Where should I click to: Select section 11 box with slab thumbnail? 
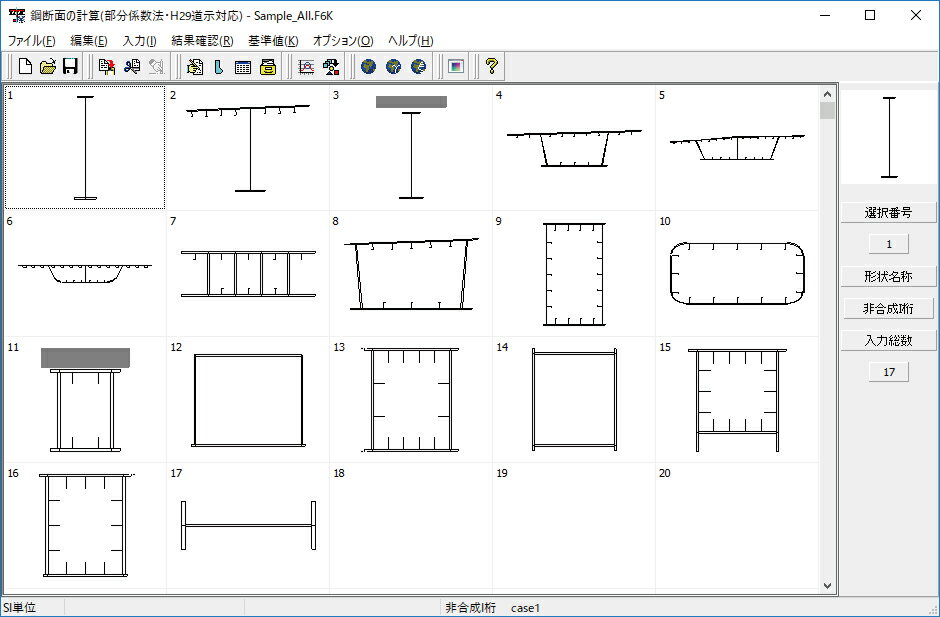pyautogui.click(x=85, y=399)
